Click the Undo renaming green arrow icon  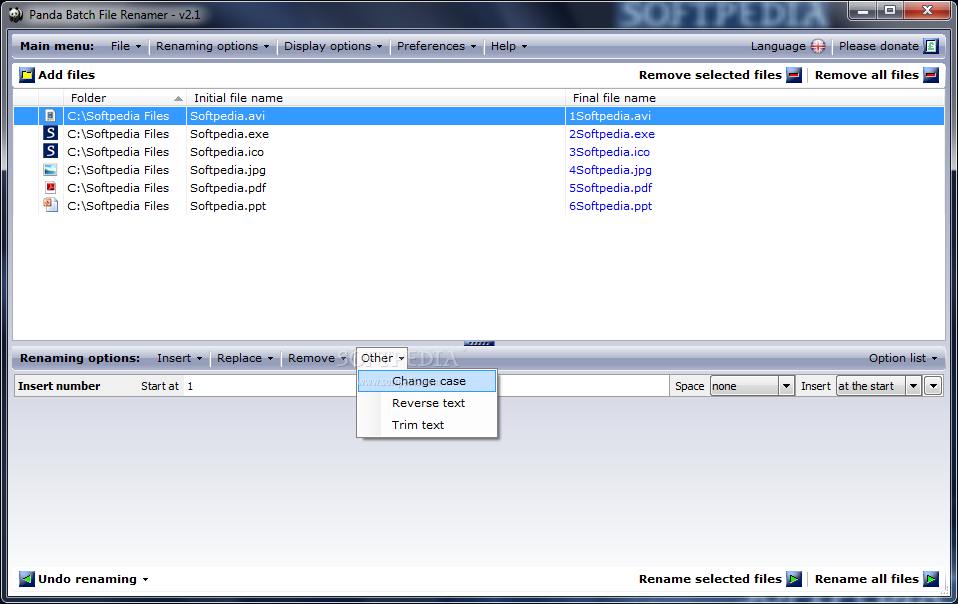27,579
